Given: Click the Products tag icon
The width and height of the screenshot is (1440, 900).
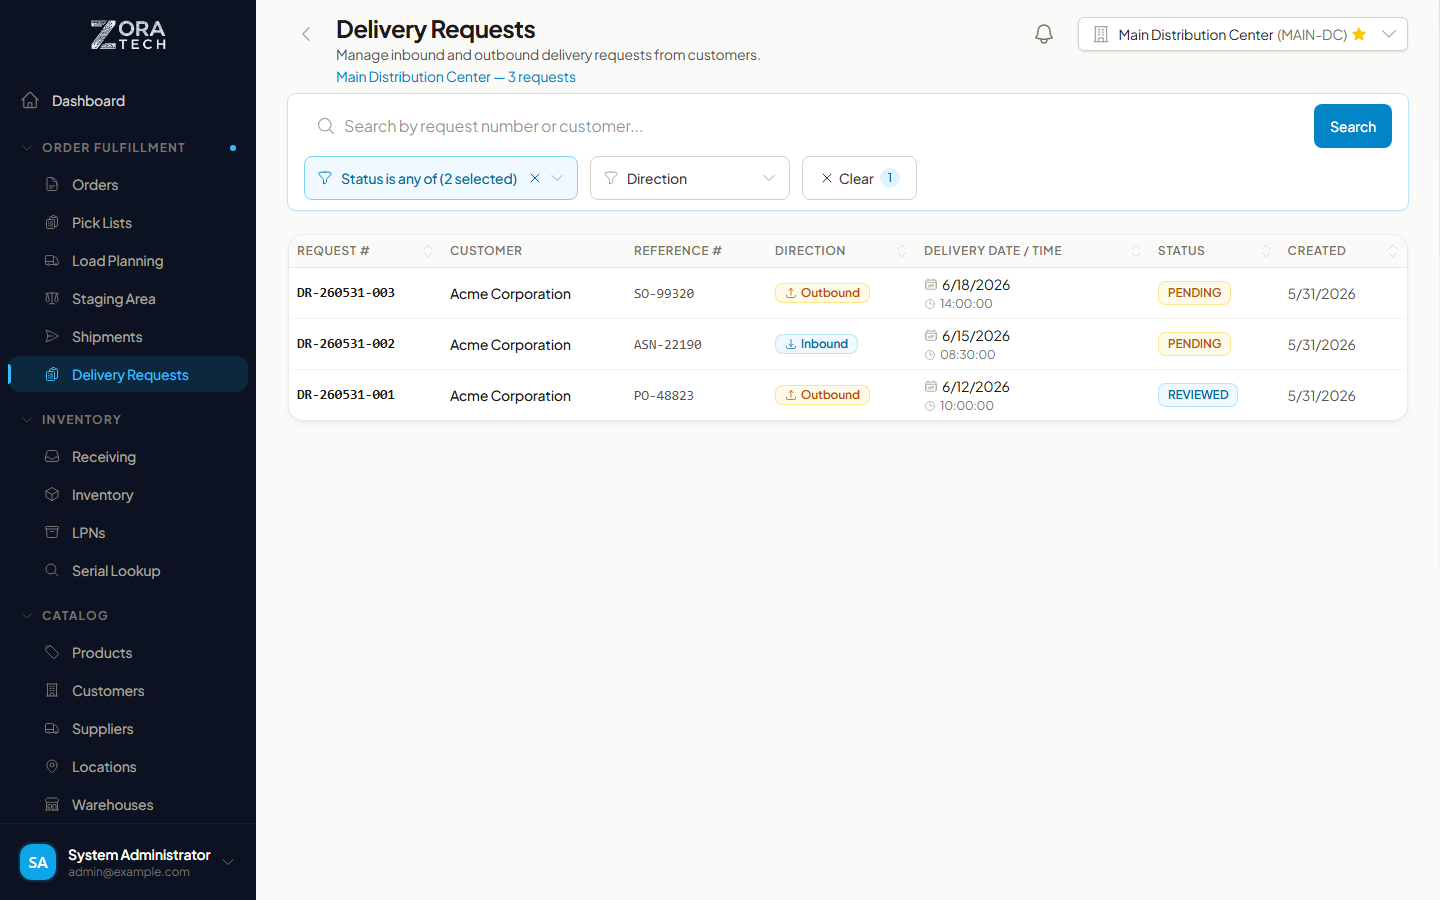Looking at the screenshot, I should [52, 652].
